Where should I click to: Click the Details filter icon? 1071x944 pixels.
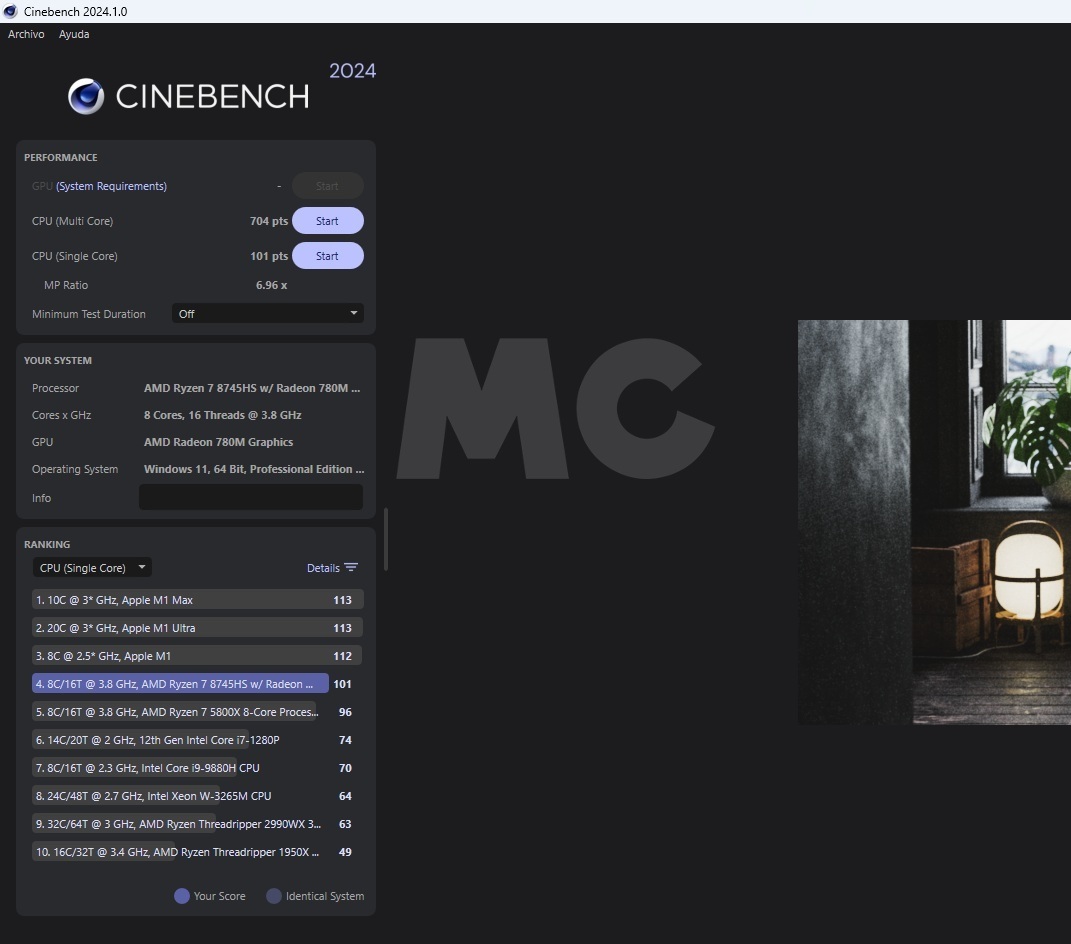point(351,568)
